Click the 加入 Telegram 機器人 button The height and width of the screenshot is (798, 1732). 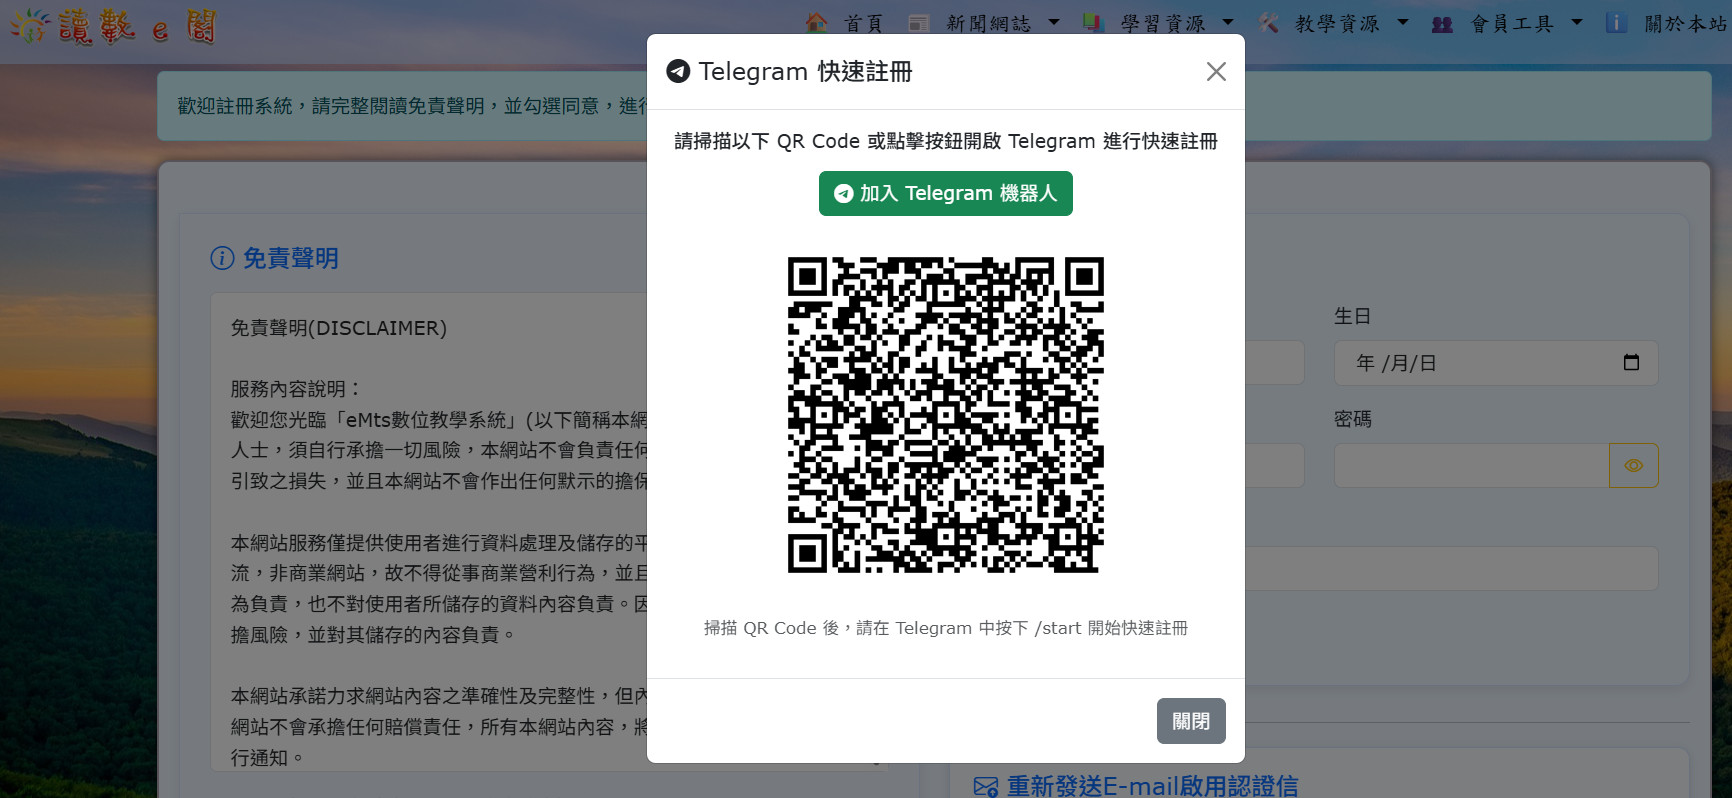[x=945, y=193]
